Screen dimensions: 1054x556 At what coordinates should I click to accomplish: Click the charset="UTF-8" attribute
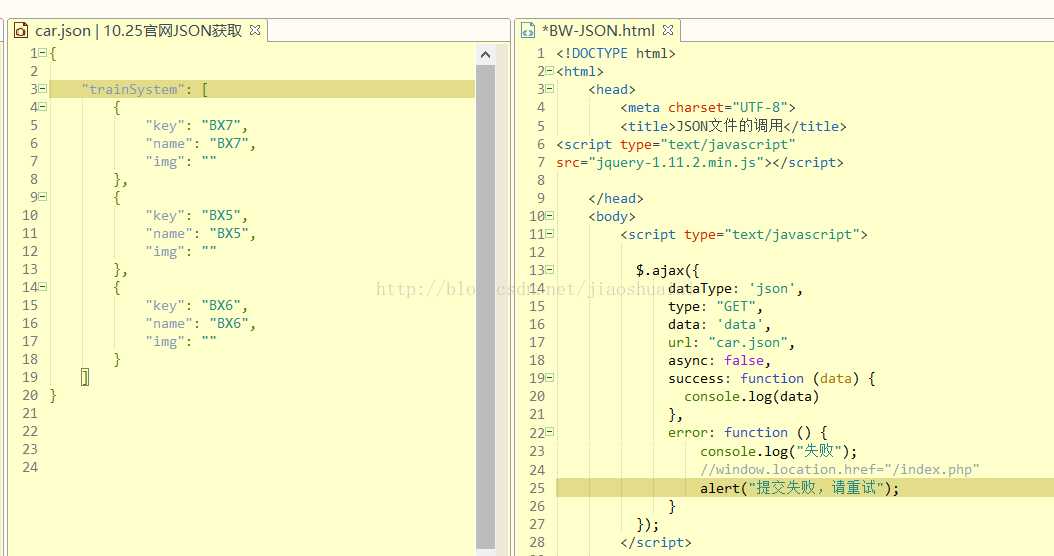727,107
